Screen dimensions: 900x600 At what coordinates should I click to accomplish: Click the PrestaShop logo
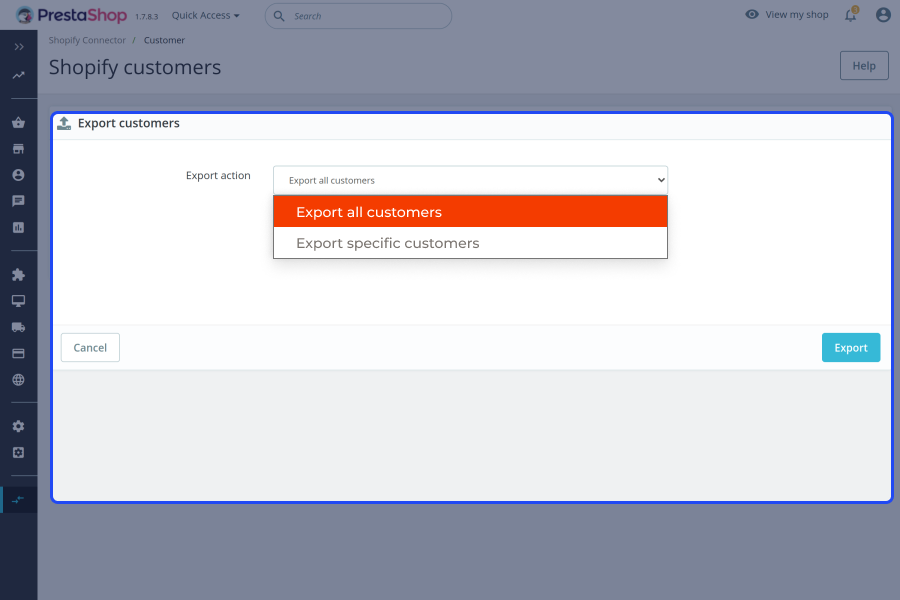point(71,15)
